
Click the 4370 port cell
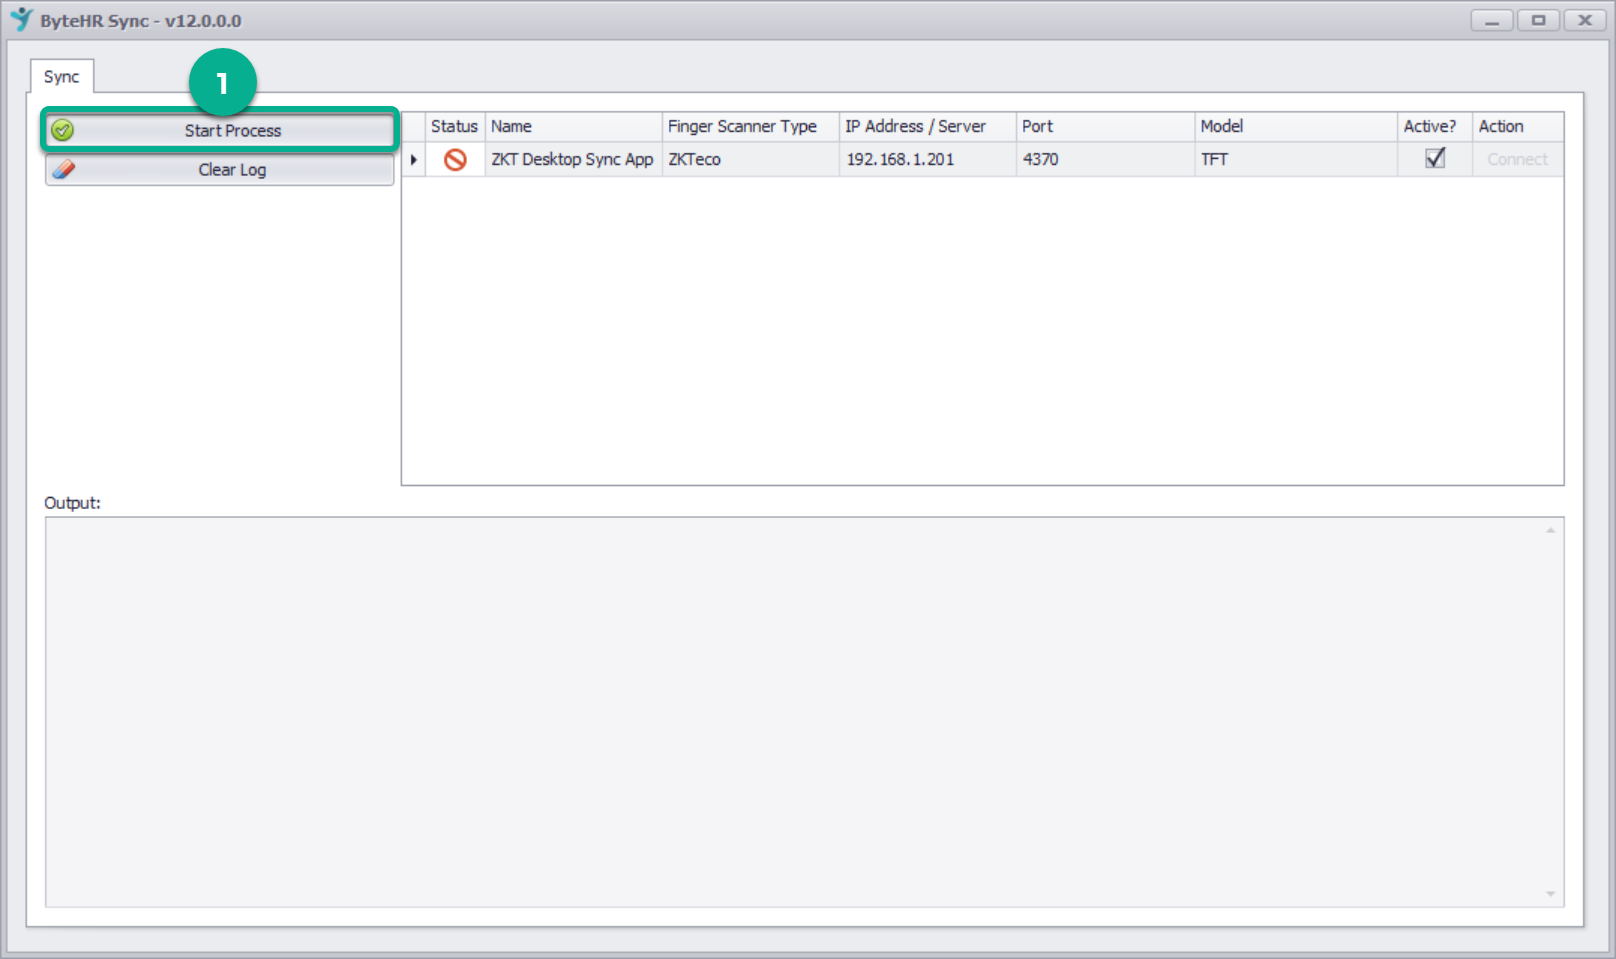pyautogui.click(x=1105, y=159)
